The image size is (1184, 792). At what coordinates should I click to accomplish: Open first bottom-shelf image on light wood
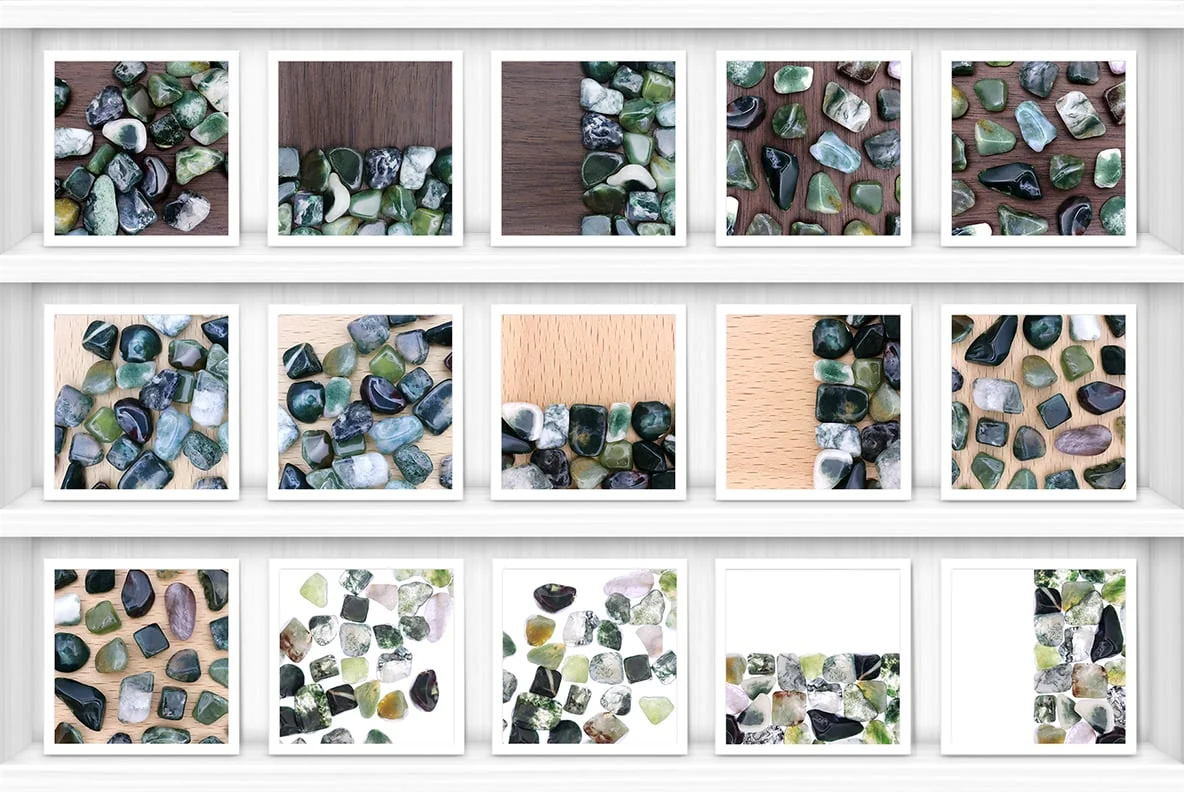141,656
